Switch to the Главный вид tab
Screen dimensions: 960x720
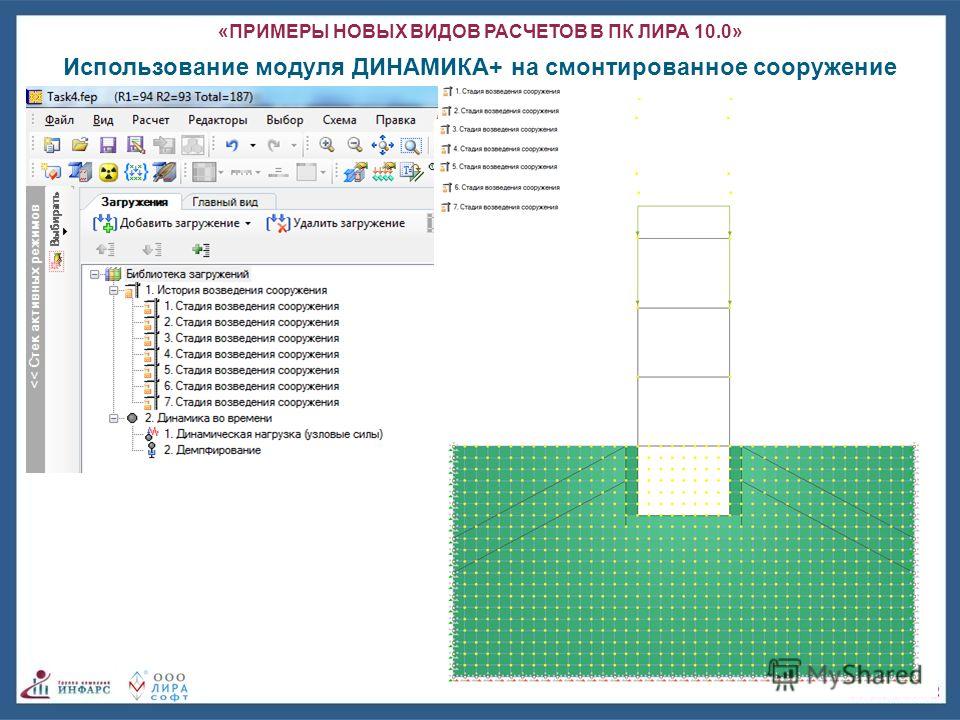pos(225,202)
